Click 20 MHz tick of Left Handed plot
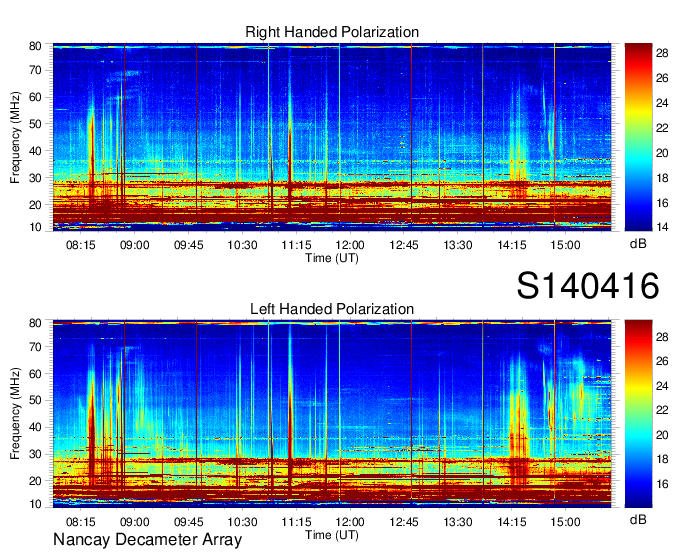This screenshot has height=552, width=680. point(35,481)
